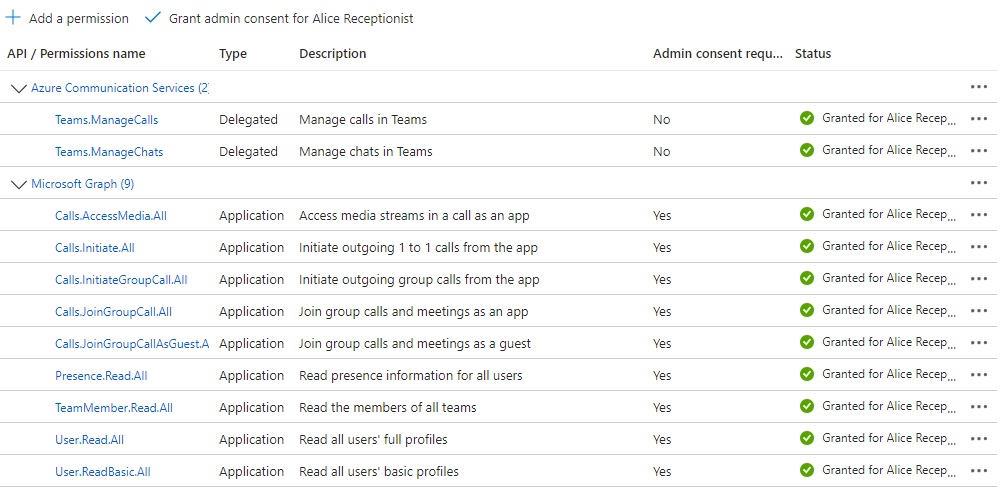The height and width of the screenshot is (489, 1004).
Task: Click green granted status icon for User.ReadBasic.All
Action: click(807, 470)
